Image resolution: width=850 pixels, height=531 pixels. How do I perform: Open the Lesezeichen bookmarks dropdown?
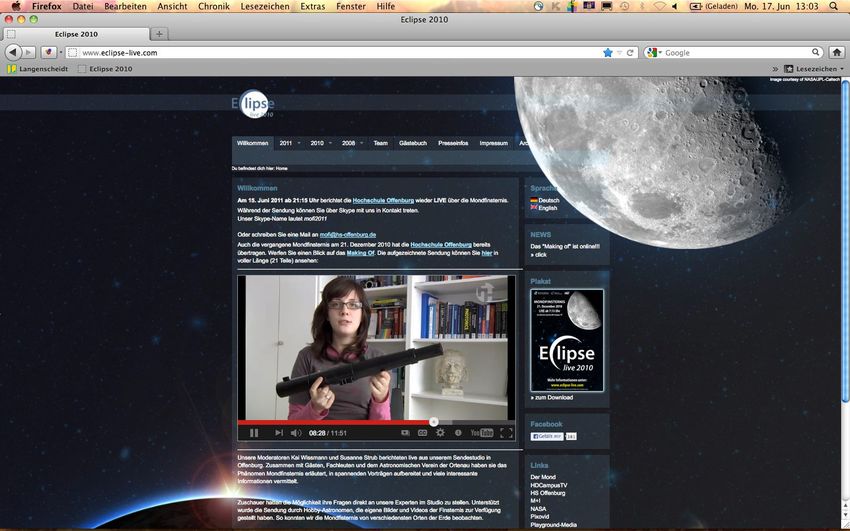tap(814, 69)
